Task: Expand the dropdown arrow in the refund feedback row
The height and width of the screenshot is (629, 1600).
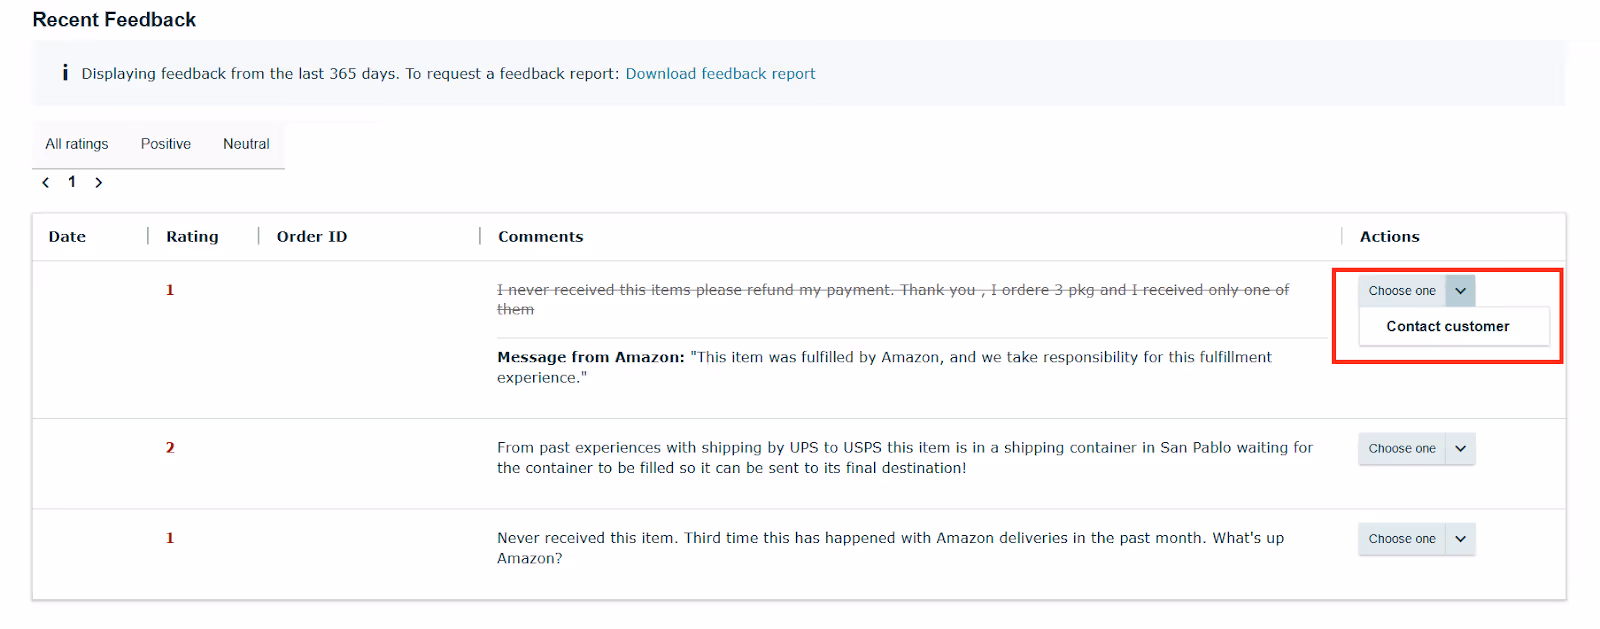Action: (1461, 291)
